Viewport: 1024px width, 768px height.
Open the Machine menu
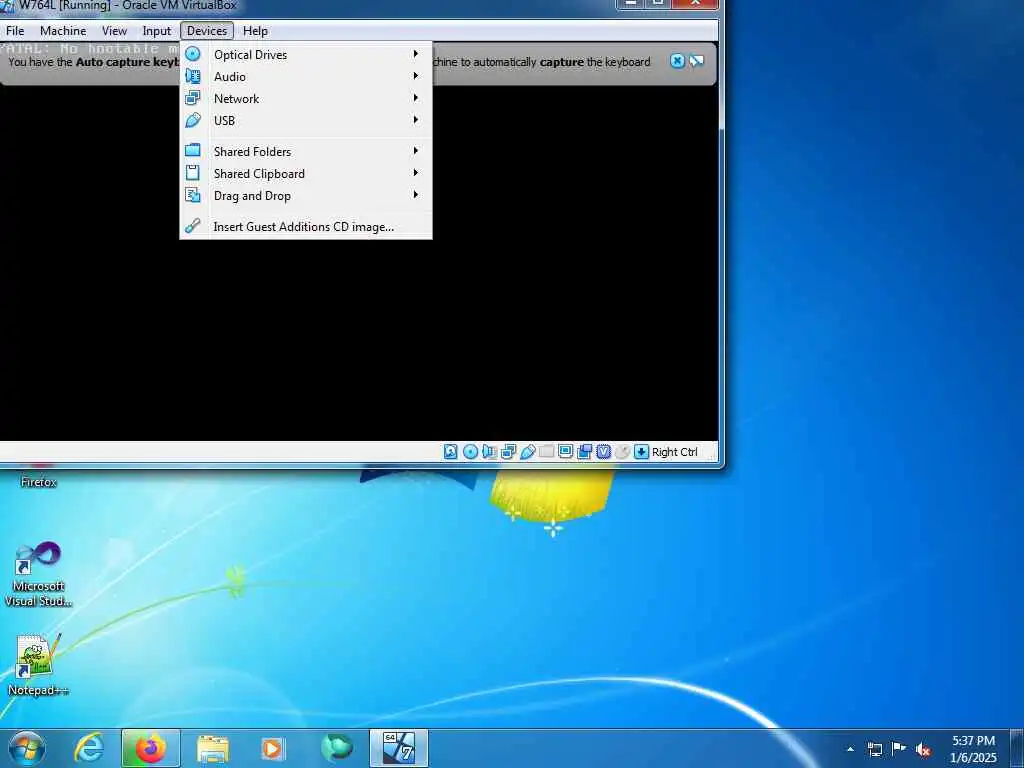tap(63, 31)
